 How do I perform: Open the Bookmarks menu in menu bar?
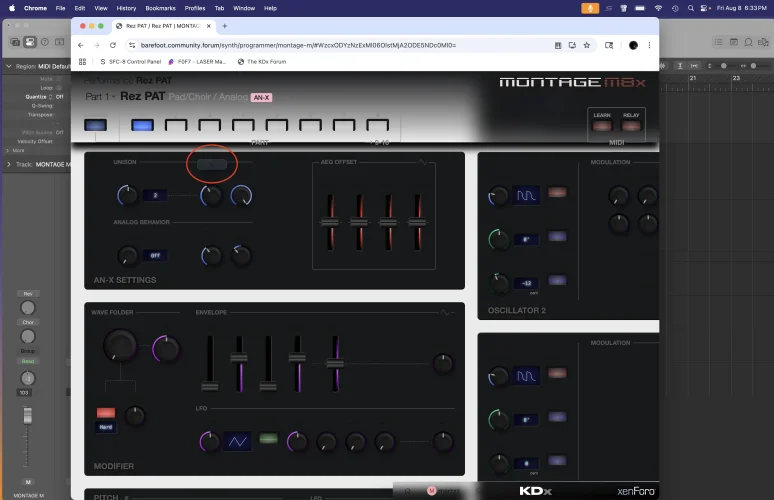click(x=160, y=7)
